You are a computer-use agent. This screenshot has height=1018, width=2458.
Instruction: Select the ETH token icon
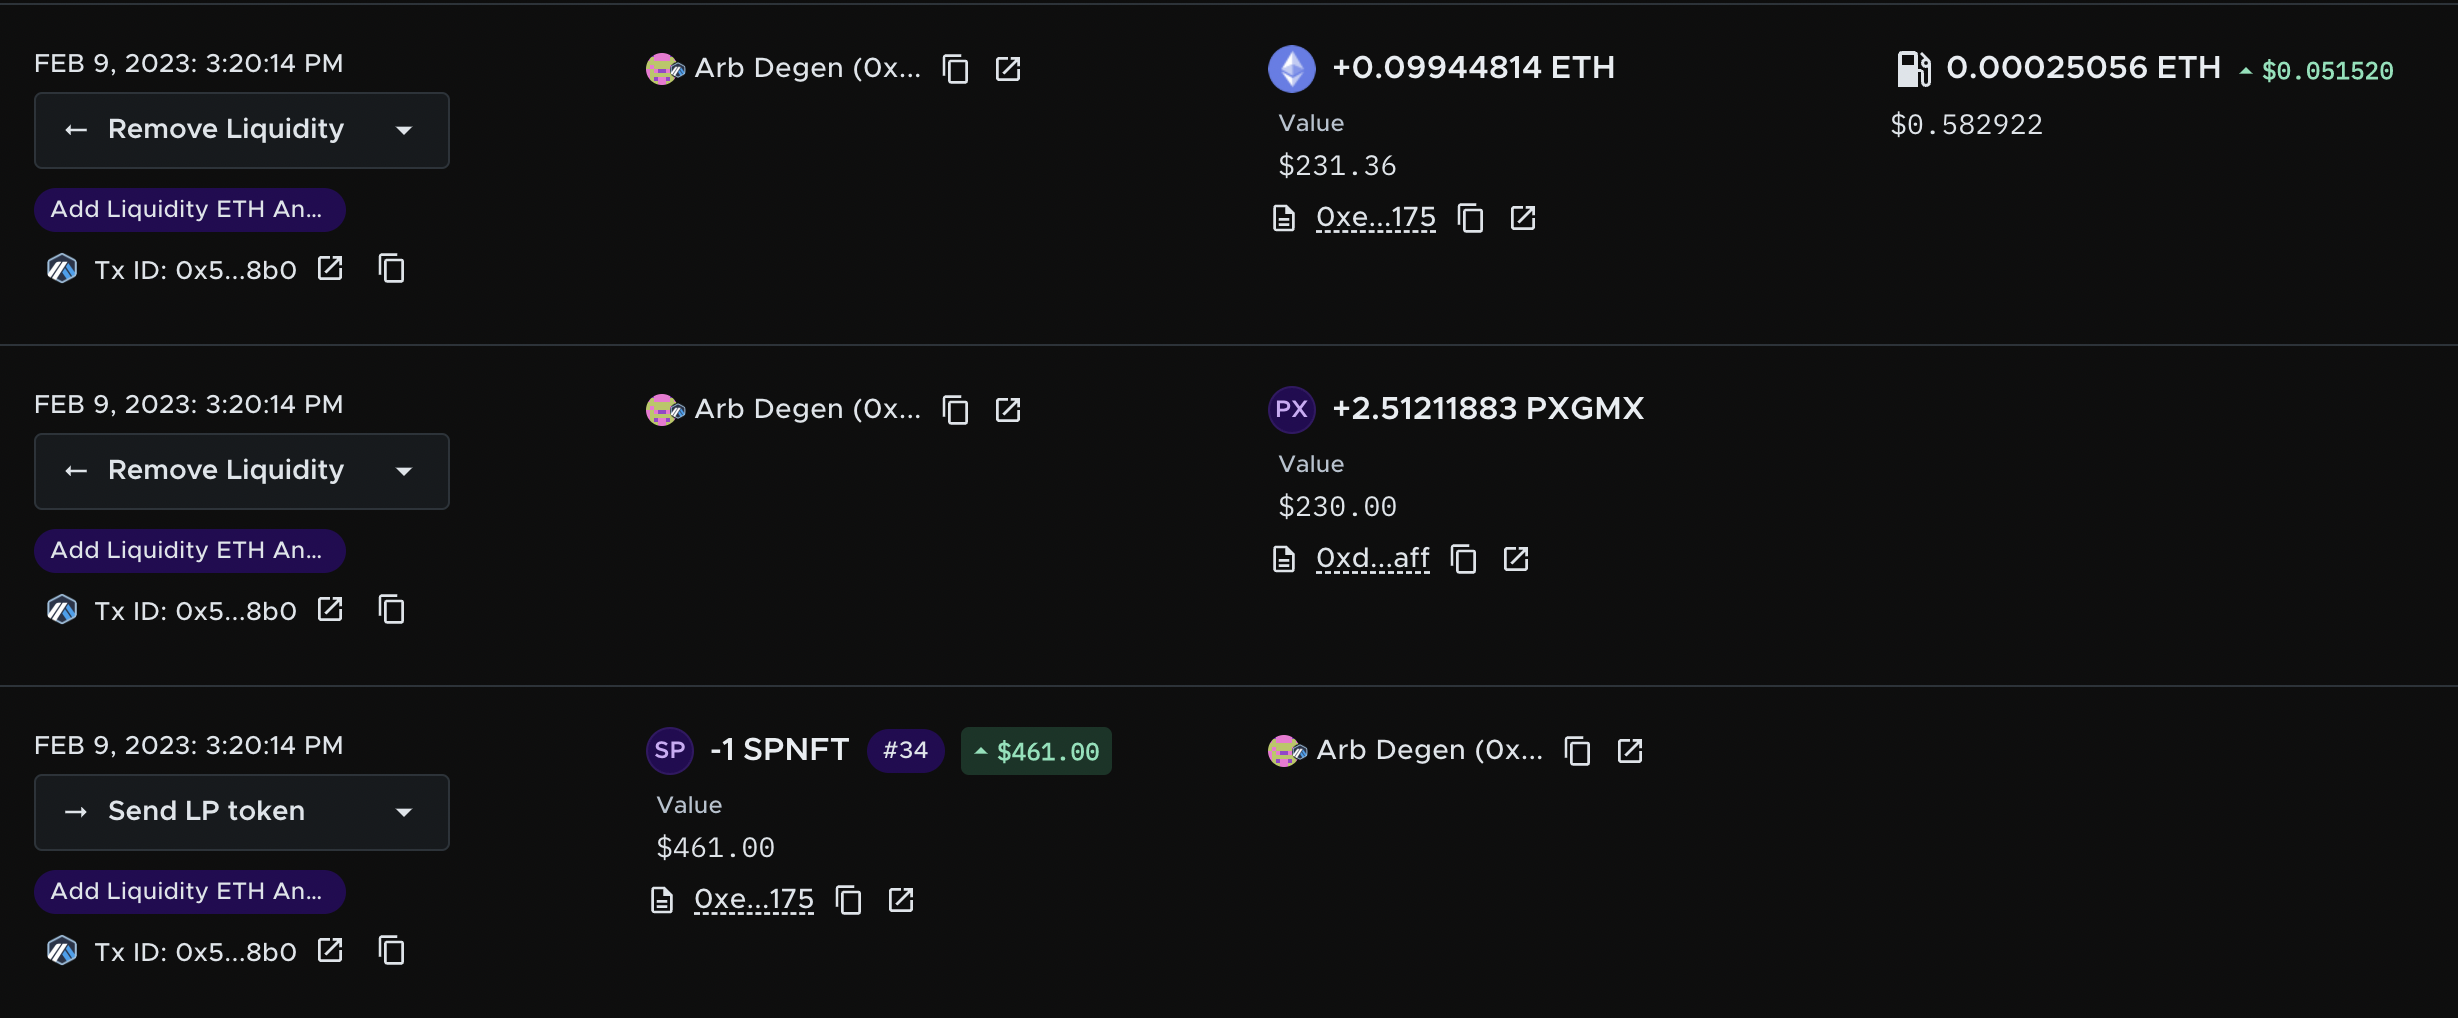click(1291, 68)
